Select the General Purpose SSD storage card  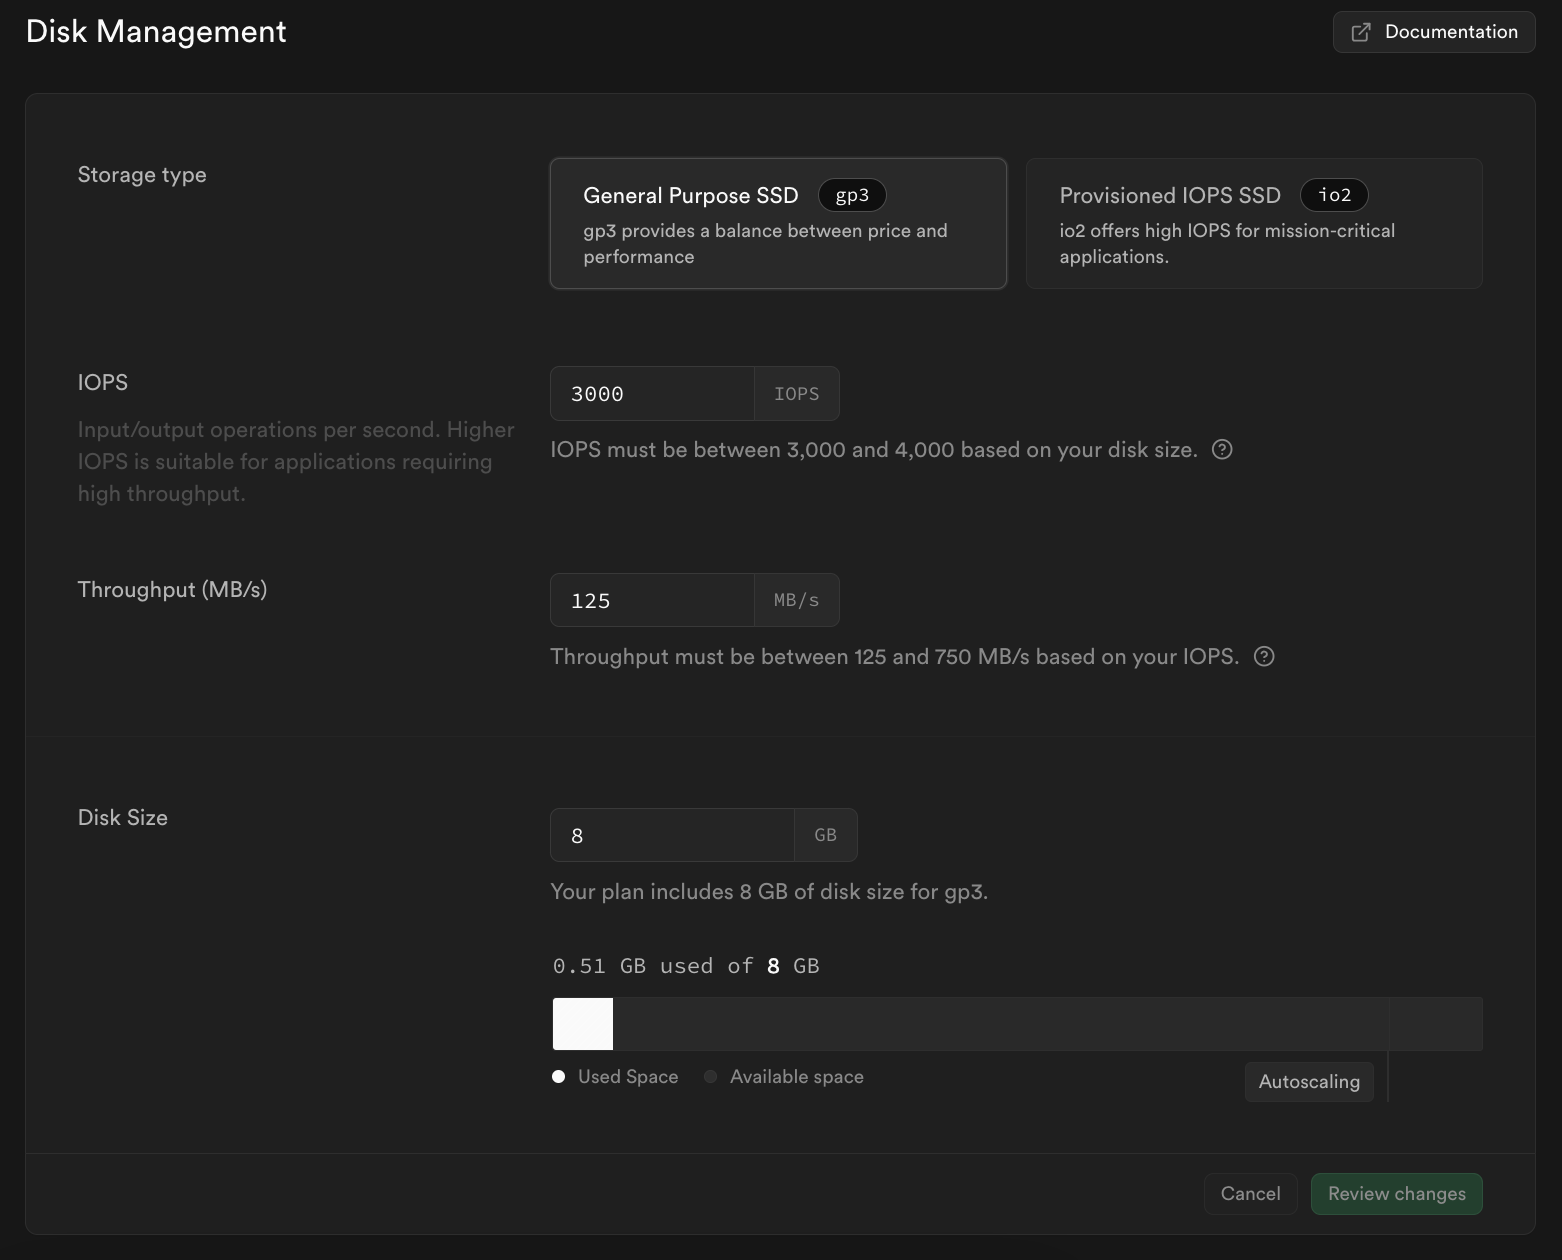click(x=778, y=223)
